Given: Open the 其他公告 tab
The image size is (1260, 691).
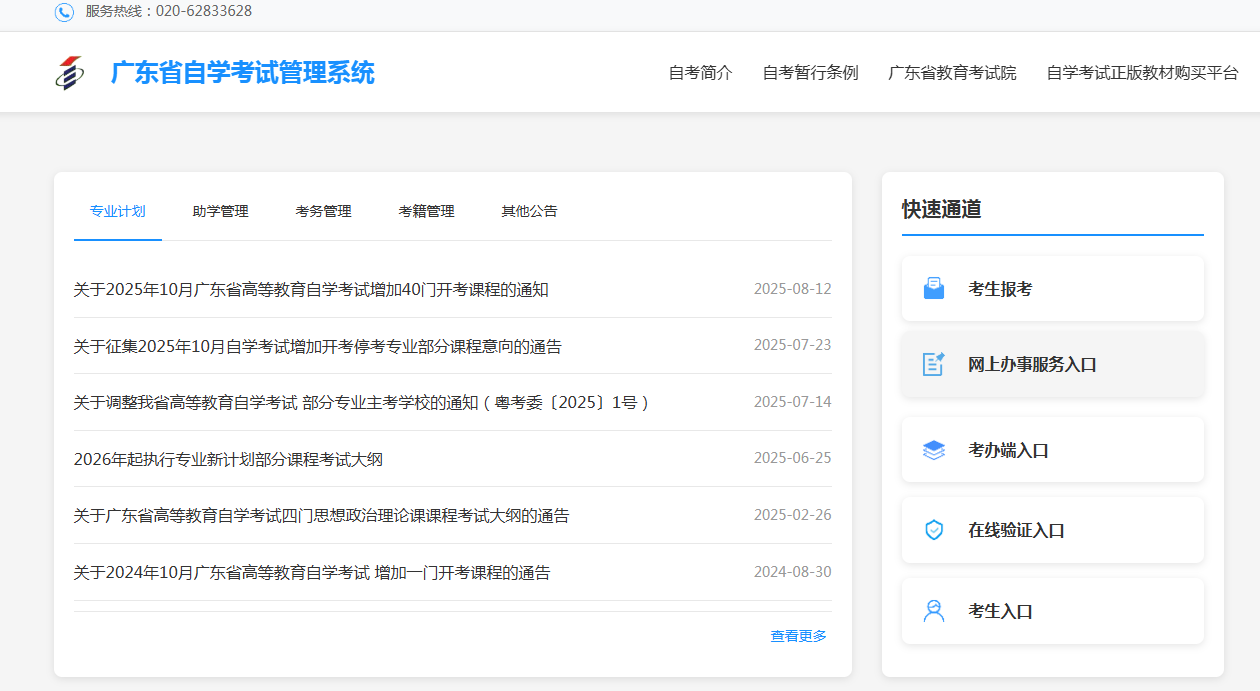Looking at the screenshot, I should coord(529,211).
